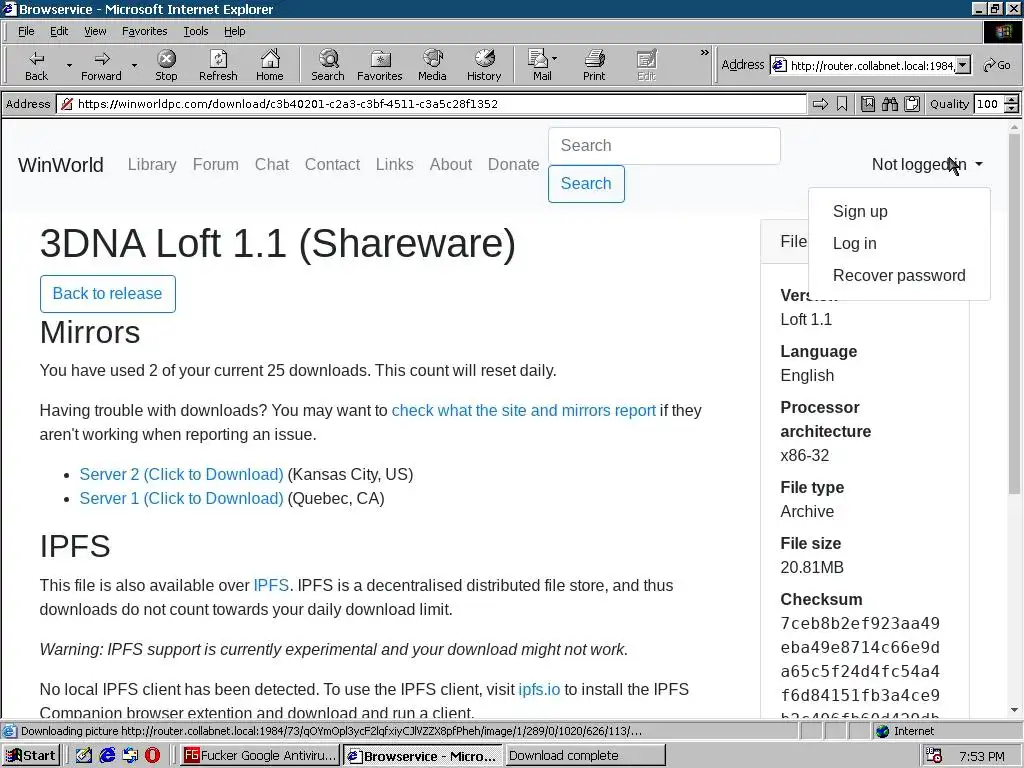Open the Browservice bookmarks book icon
This screenshot has width=1024, height=768.
(868, 104)
